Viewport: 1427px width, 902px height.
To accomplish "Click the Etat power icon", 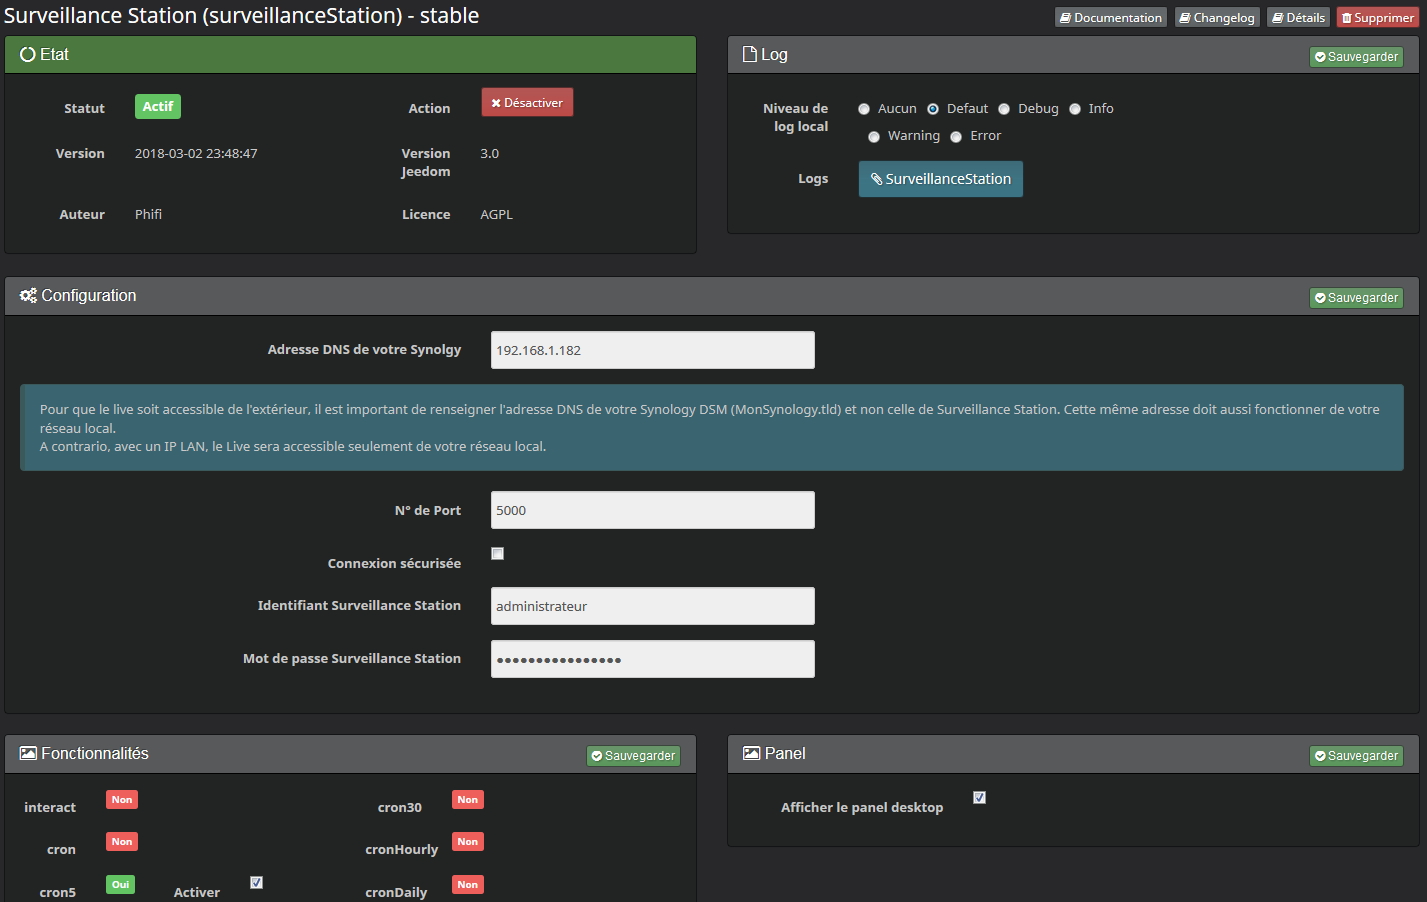I will 28,55.
